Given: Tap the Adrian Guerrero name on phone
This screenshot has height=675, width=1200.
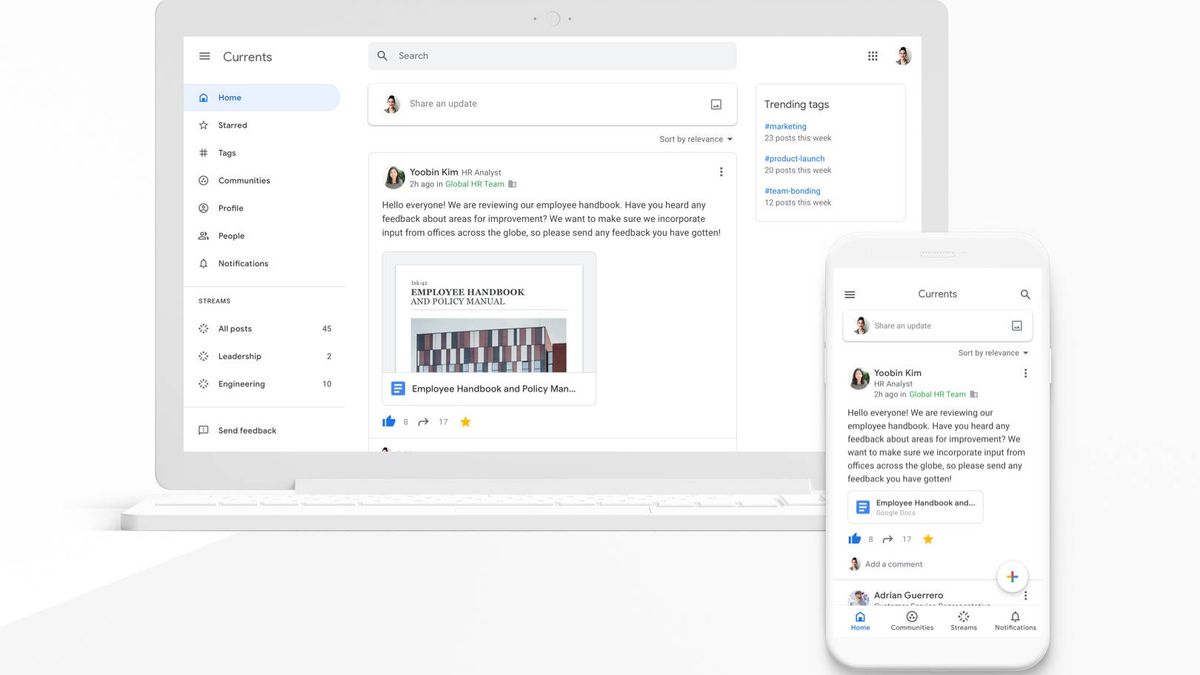Looking at the screenshot, I should coord(908,595).
